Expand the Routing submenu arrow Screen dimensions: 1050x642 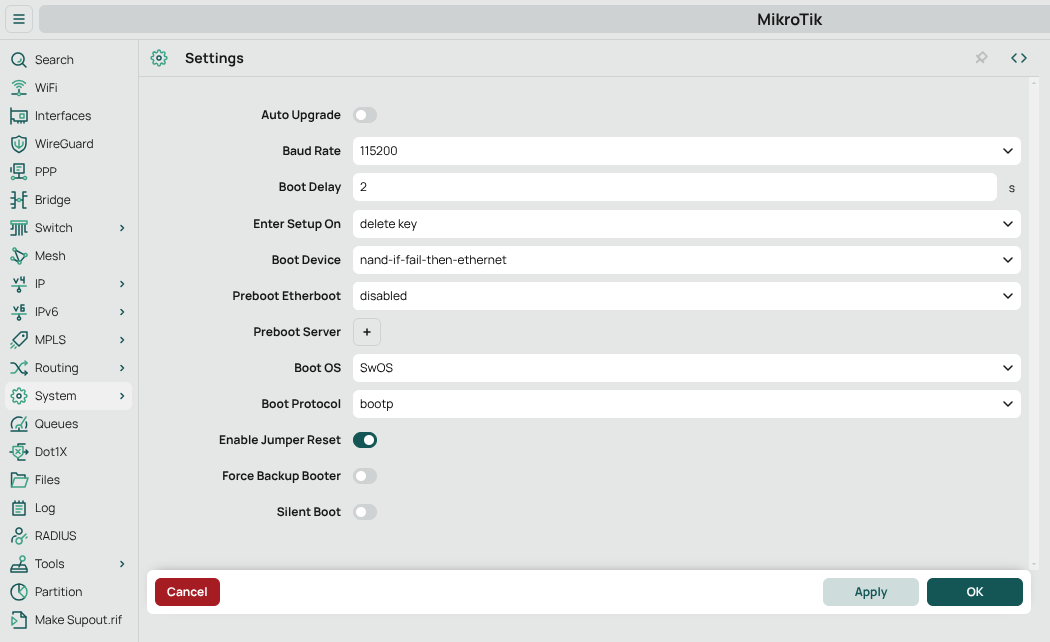(122, 368)
